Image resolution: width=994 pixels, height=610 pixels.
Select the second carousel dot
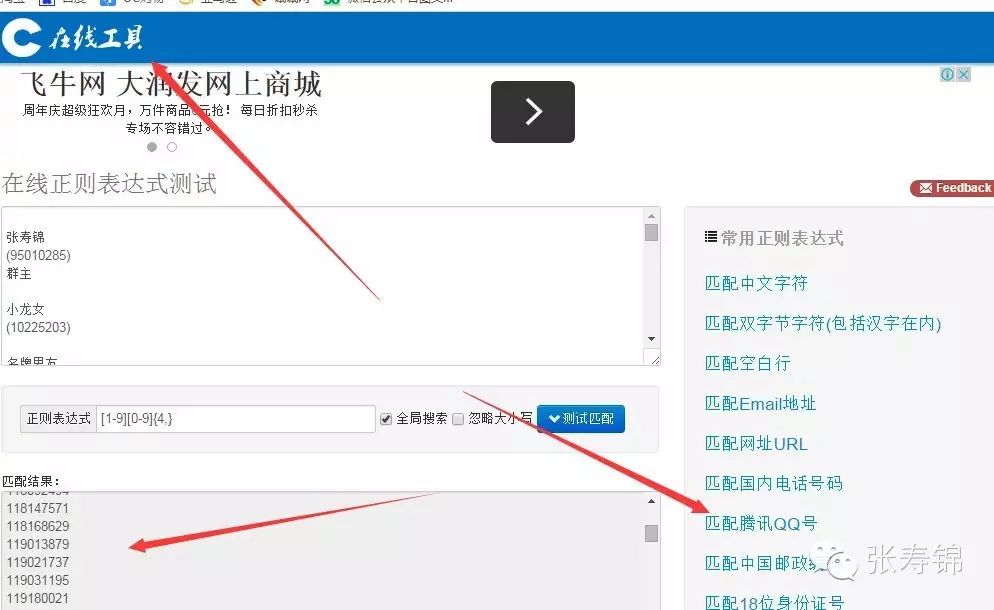pos(170,146)
